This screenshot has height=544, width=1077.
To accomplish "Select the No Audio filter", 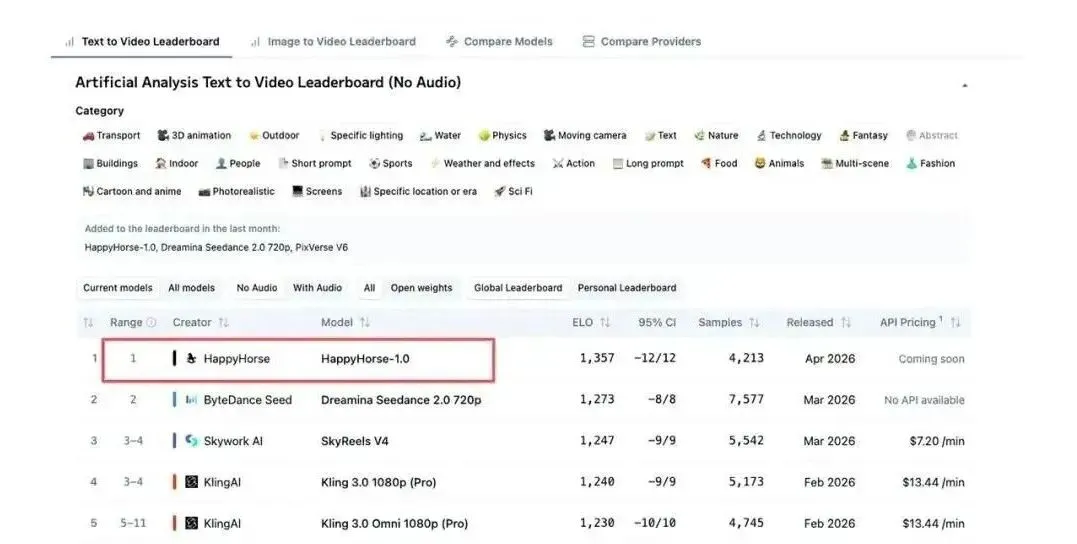I will point(257,288).
